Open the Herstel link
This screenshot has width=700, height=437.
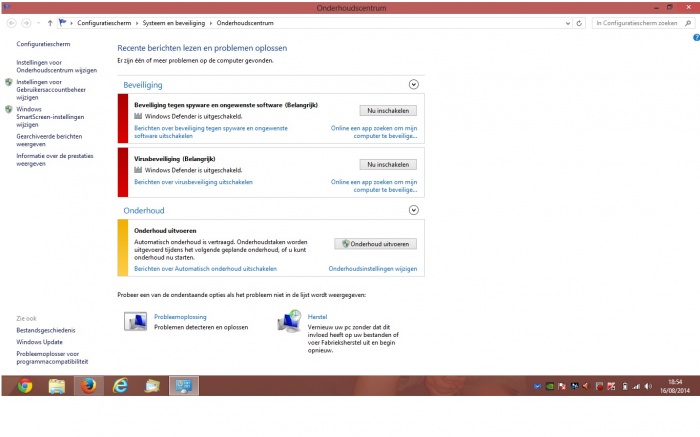pyautogui.click(x=317, y=316)
